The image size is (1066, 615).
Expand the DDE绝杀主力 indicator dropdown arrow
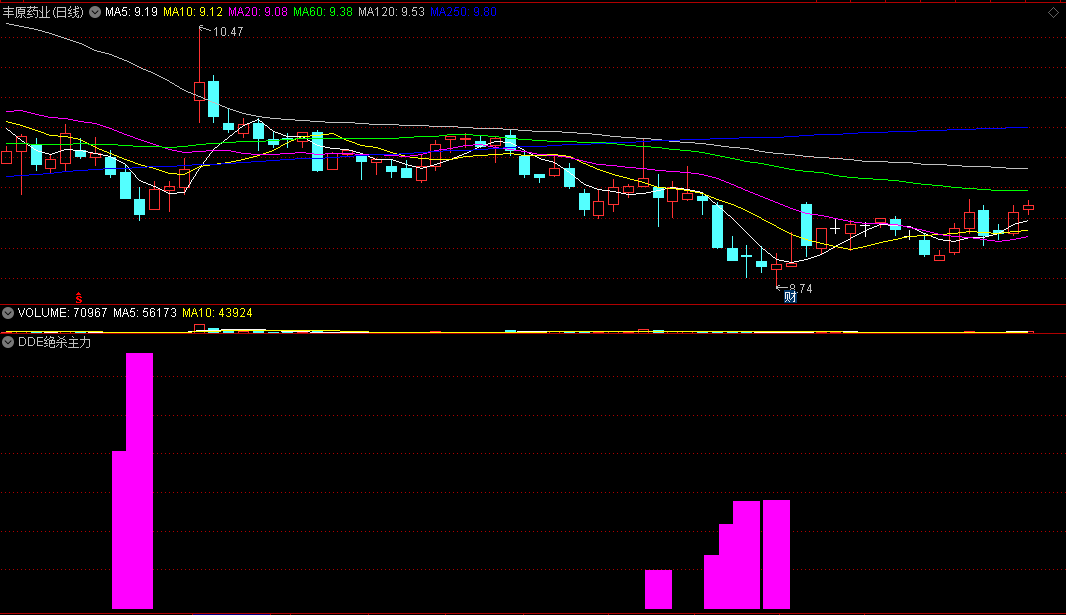pyautogui.click(x=8, y=342)
